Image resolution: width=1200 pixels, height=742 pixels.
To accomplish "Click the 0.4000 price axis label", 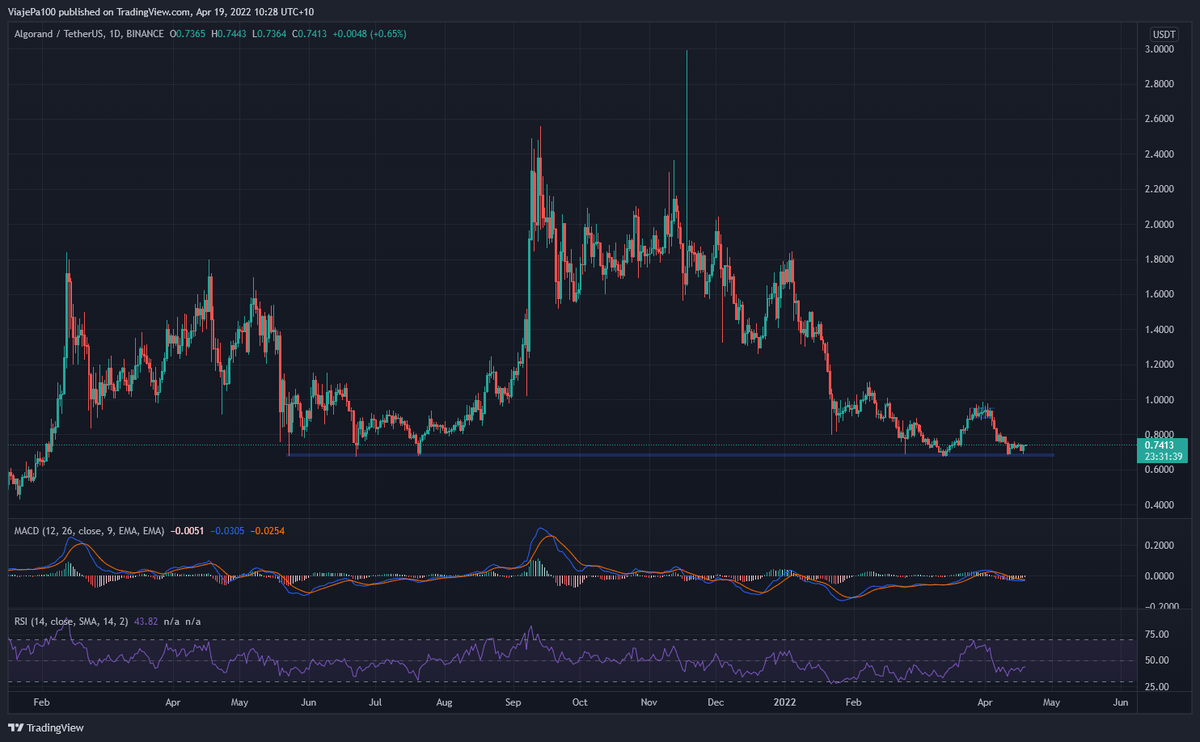I will 1160,505.
